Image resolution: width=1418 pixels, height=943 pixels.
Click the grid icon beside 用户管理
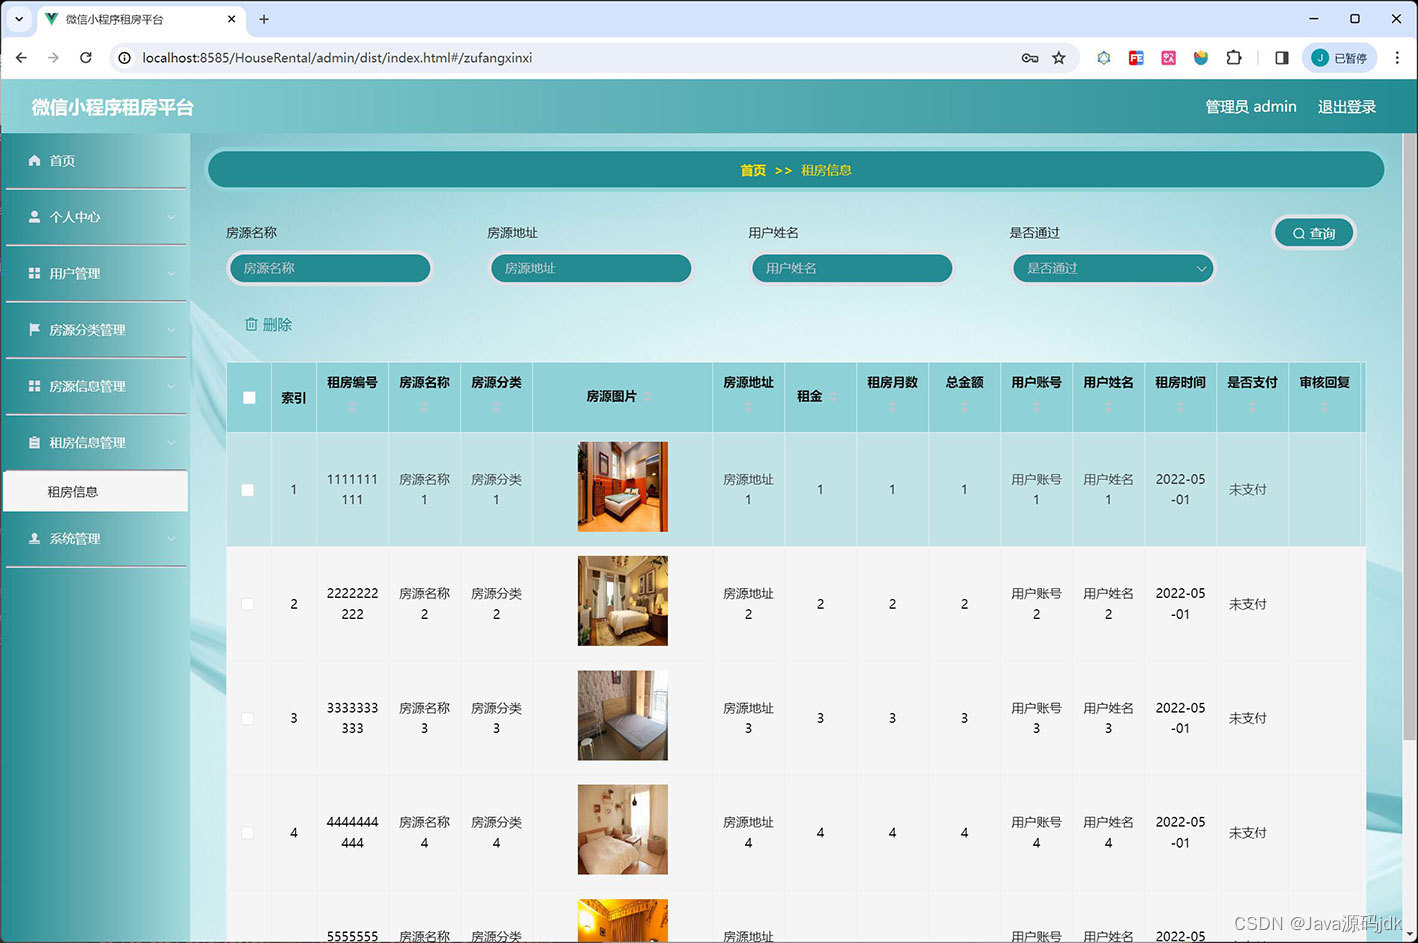[x=34, y=273]
